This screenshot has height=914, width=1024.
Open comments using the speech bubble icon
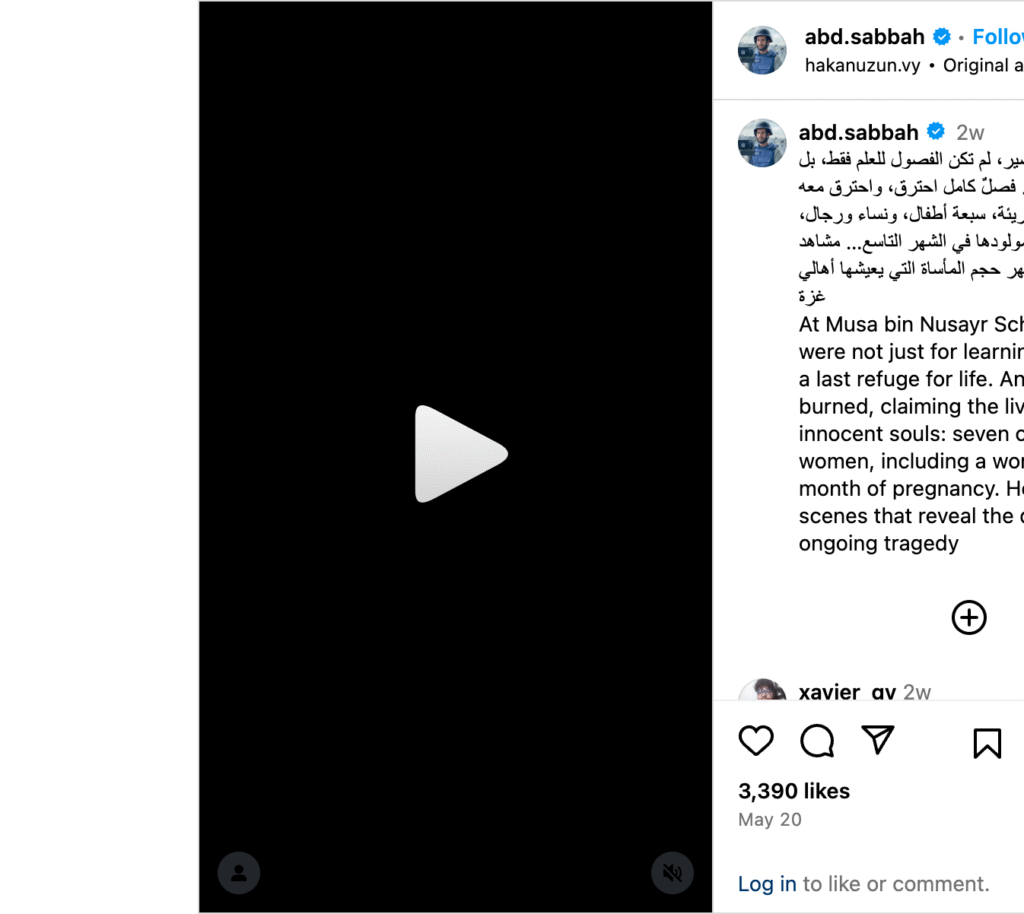(x=817, y=741)
